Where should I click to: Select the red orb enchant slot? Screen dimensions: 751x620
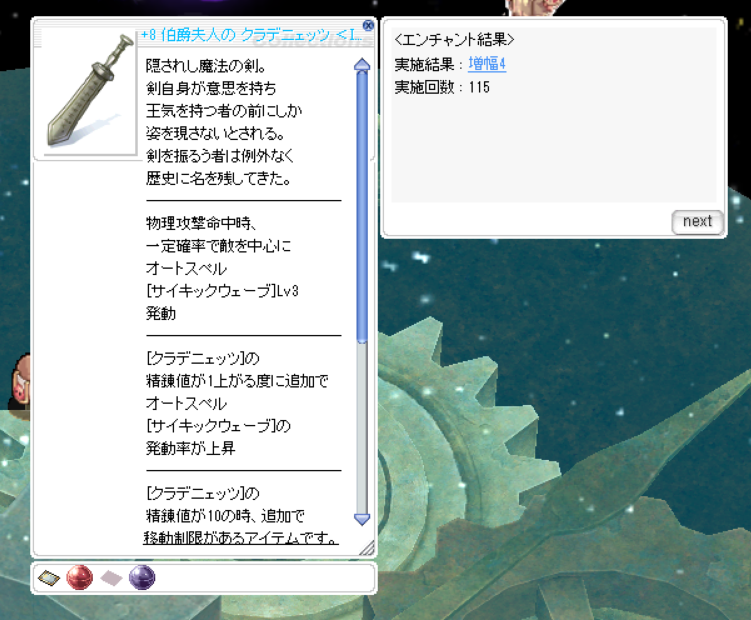(79, 578)
